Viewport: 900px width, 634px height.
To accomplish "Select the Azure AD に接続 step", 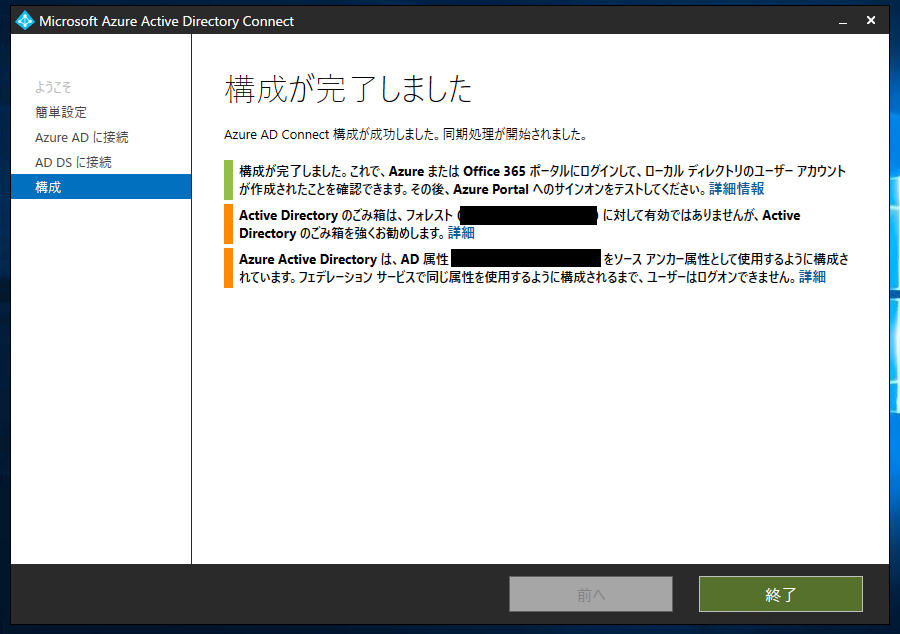I will 82,137.
